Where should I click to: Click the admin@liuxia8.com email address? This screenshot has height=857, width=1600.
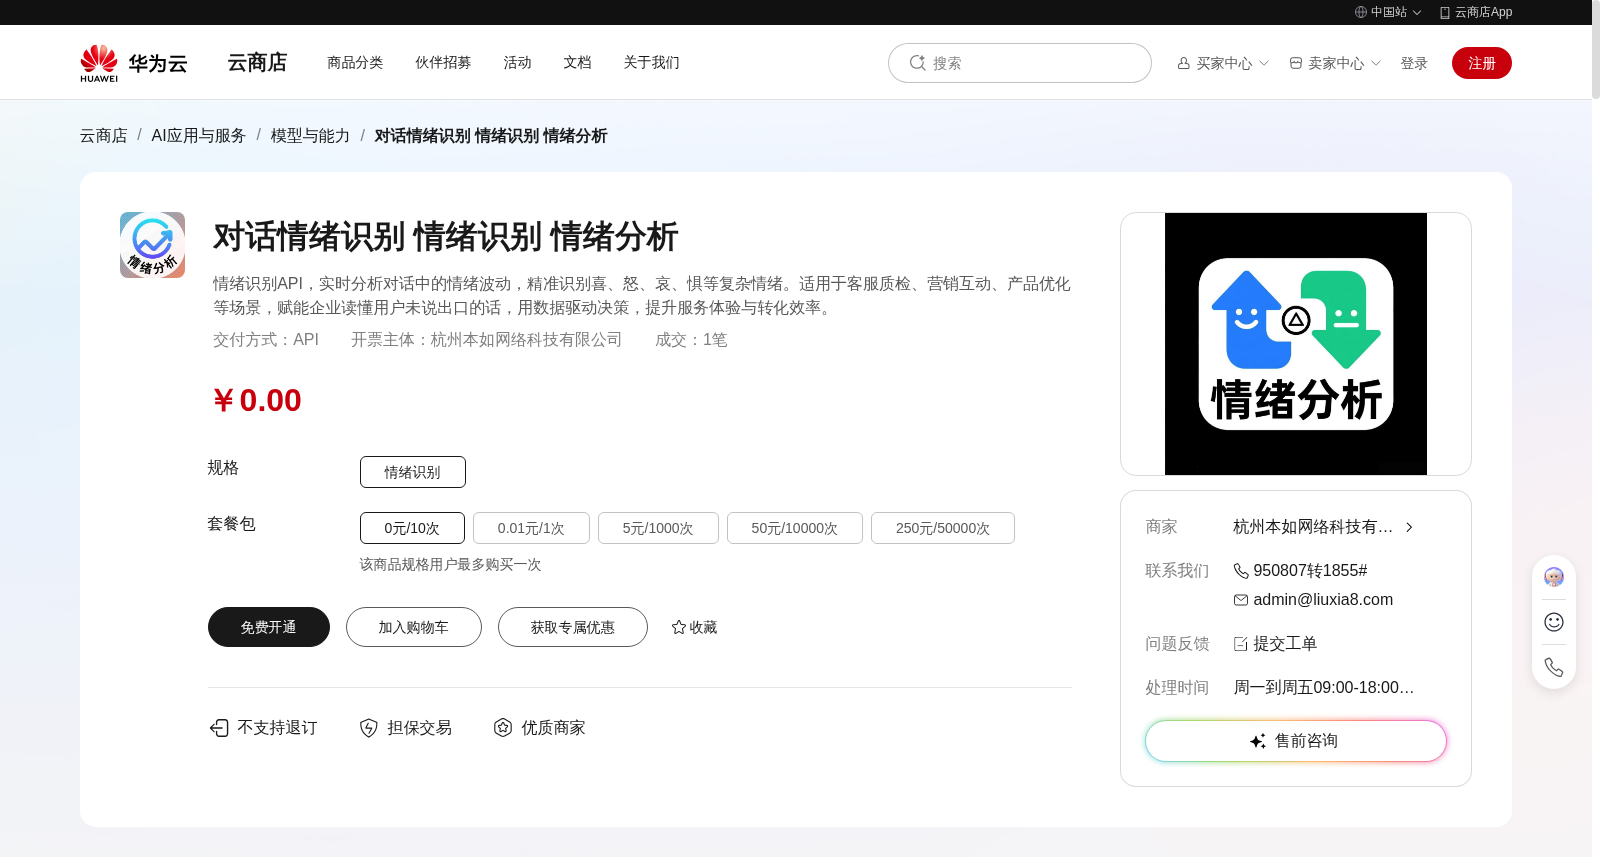1323,600
